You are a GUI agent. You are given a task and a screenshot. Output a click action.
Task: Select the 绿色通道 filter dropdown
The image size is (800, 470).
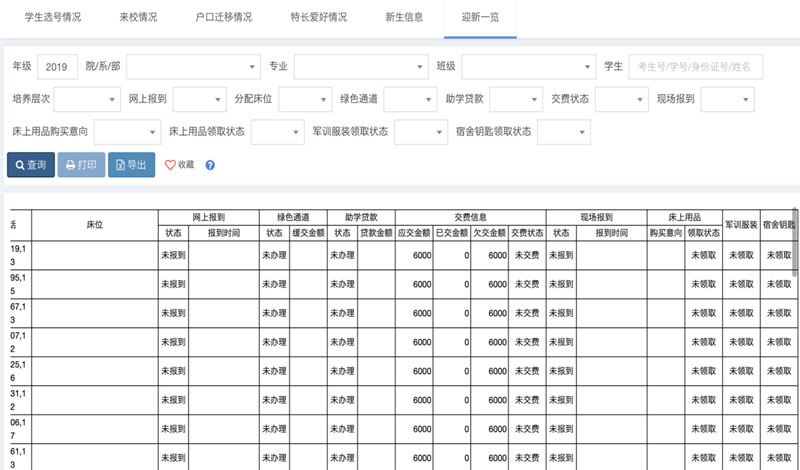411,99
